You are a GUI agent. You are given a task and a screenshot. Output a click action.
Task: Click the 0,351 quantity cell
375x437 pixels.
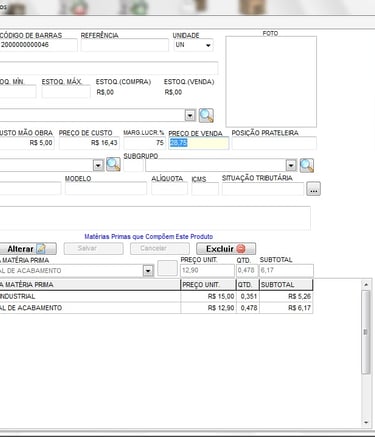pyautogui.click(x=248, y=297)
